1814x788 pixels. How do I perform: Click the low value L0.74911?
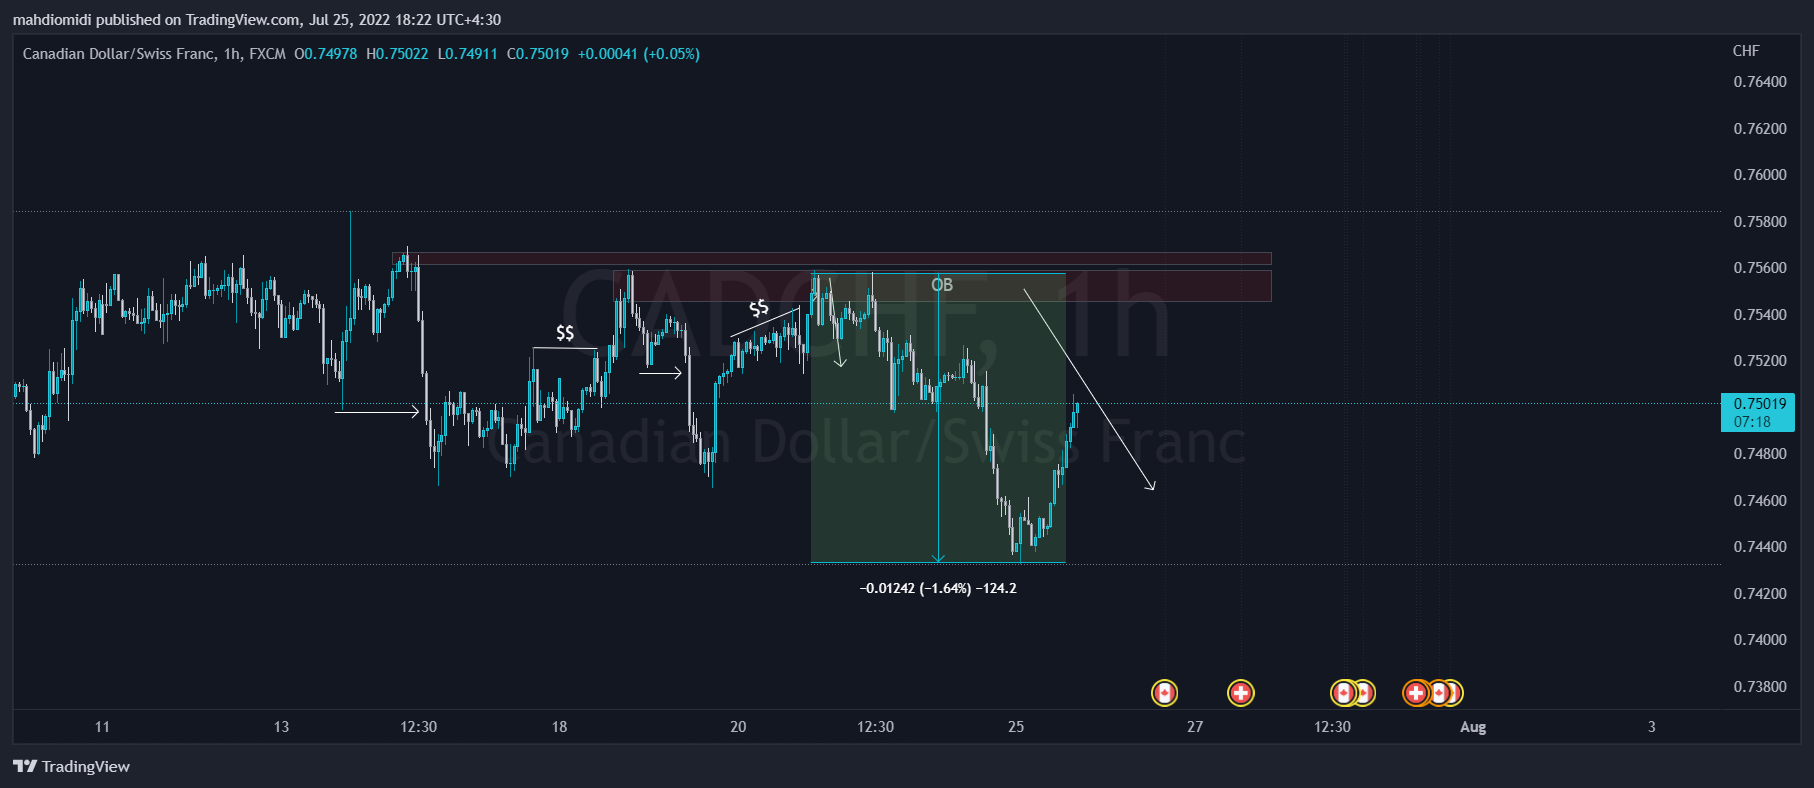coord(467,54)
